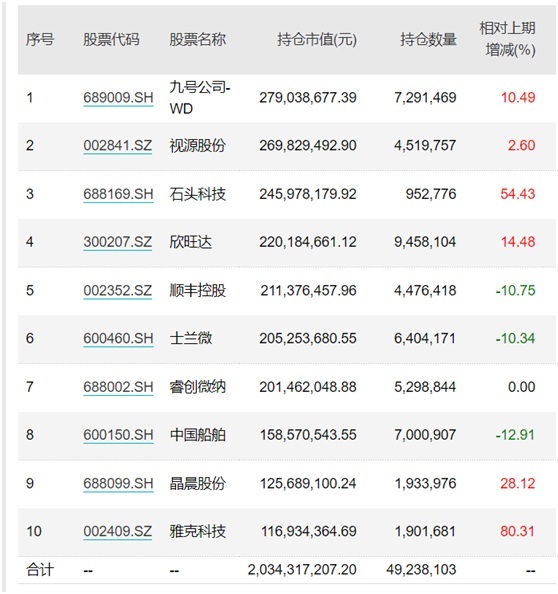Open stock code link 600150.SH
Image resolution: width=558 pixels, height=594 pixels.
118,435
